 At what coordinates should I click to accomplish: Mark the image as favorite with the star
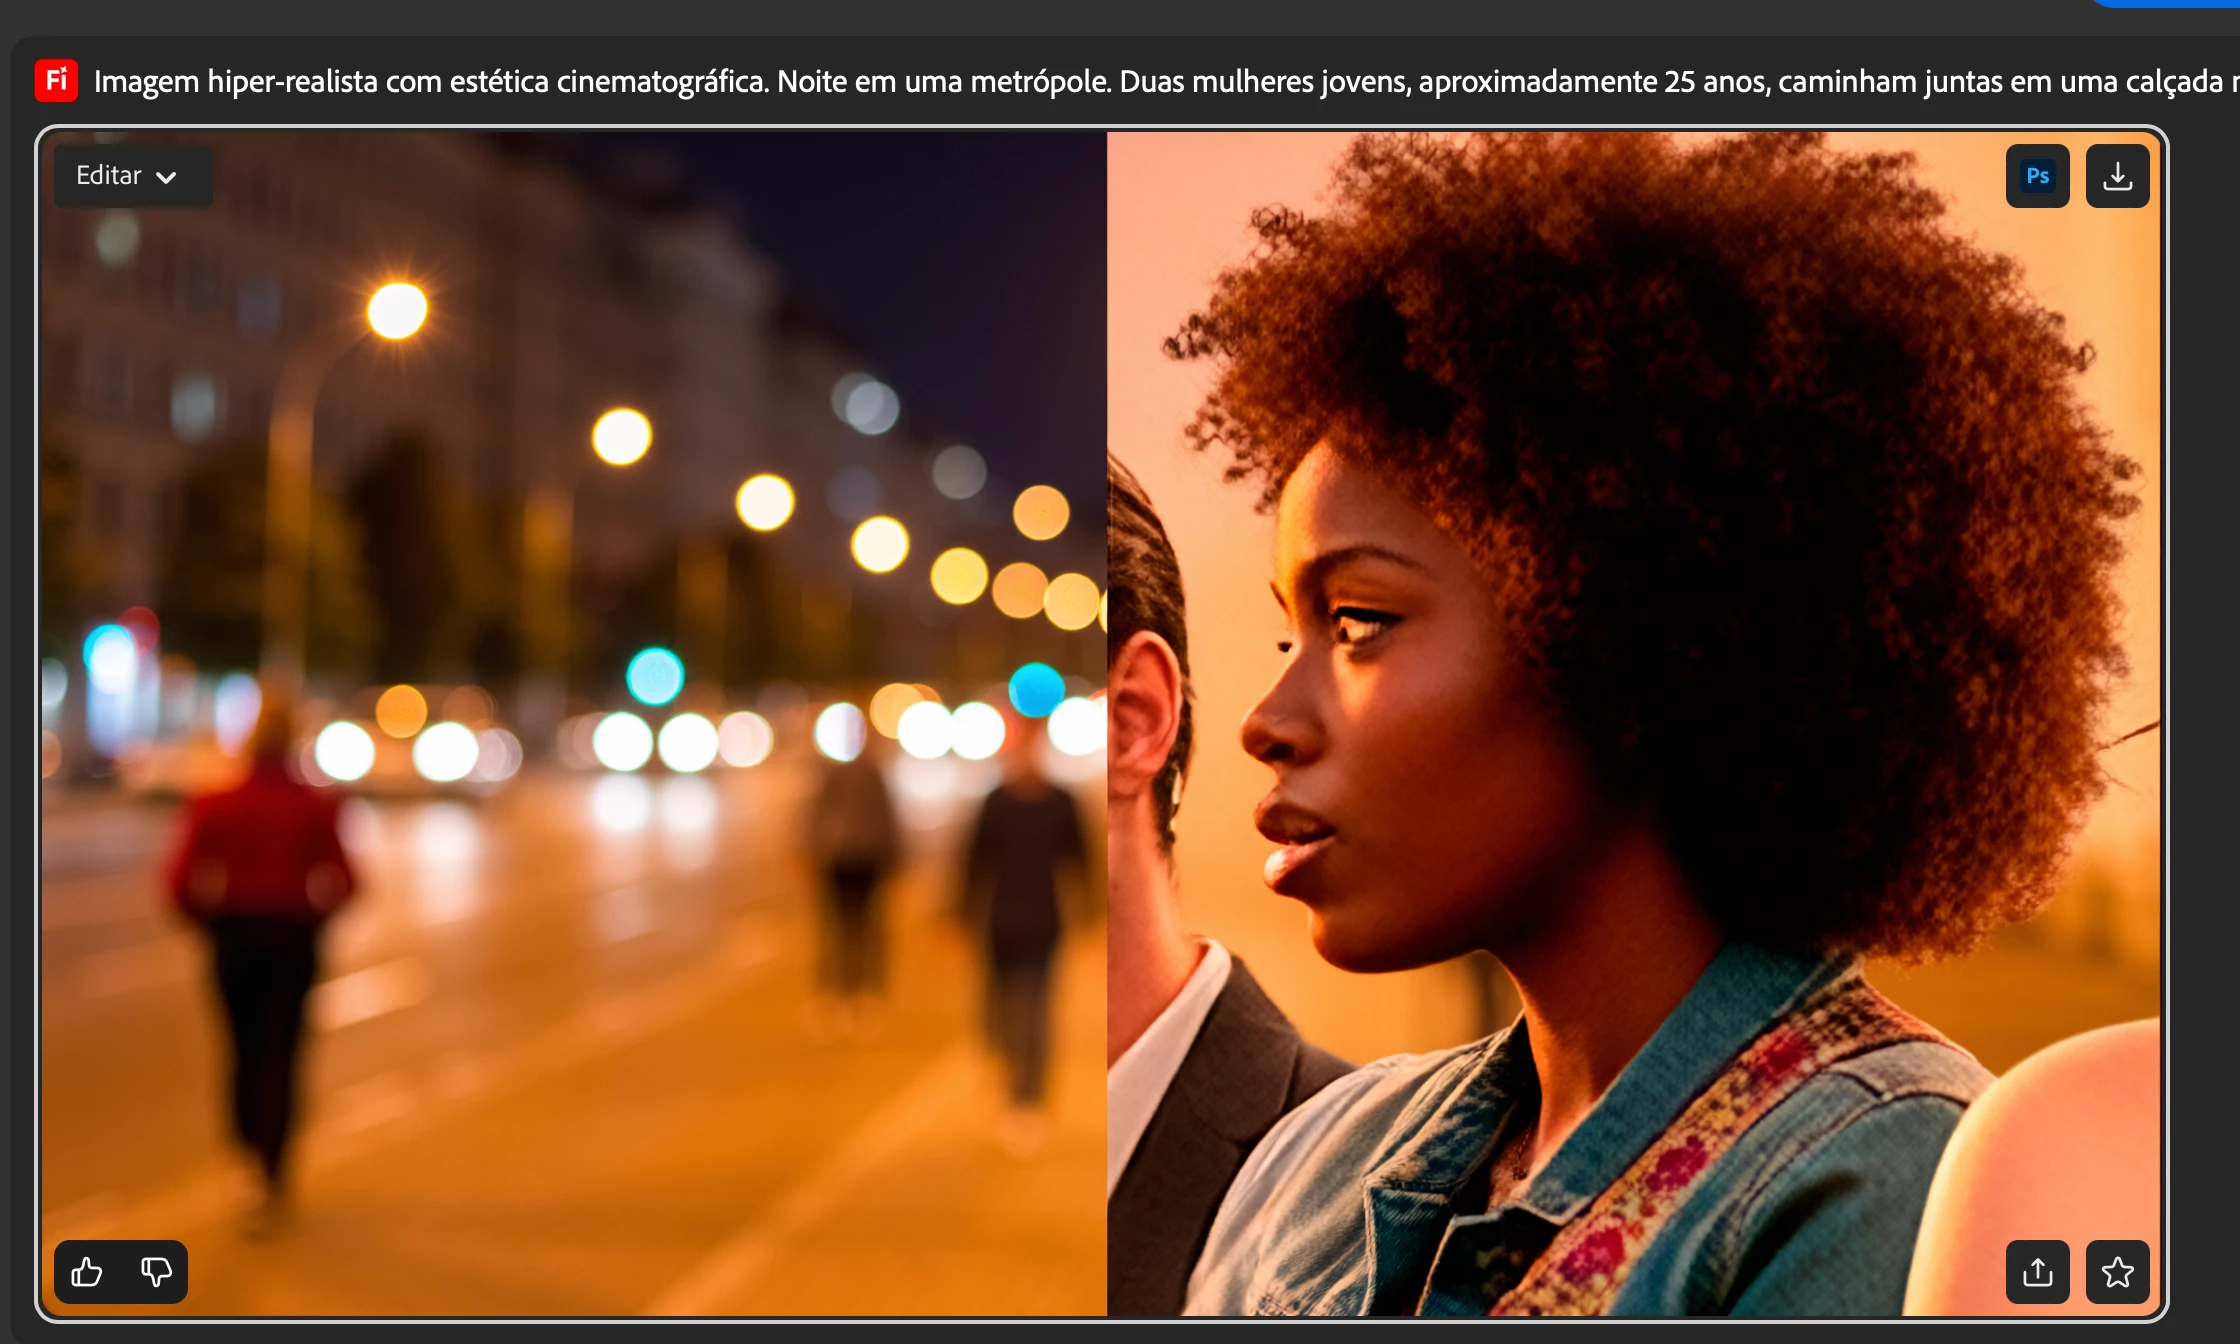pos(2117,1272)
